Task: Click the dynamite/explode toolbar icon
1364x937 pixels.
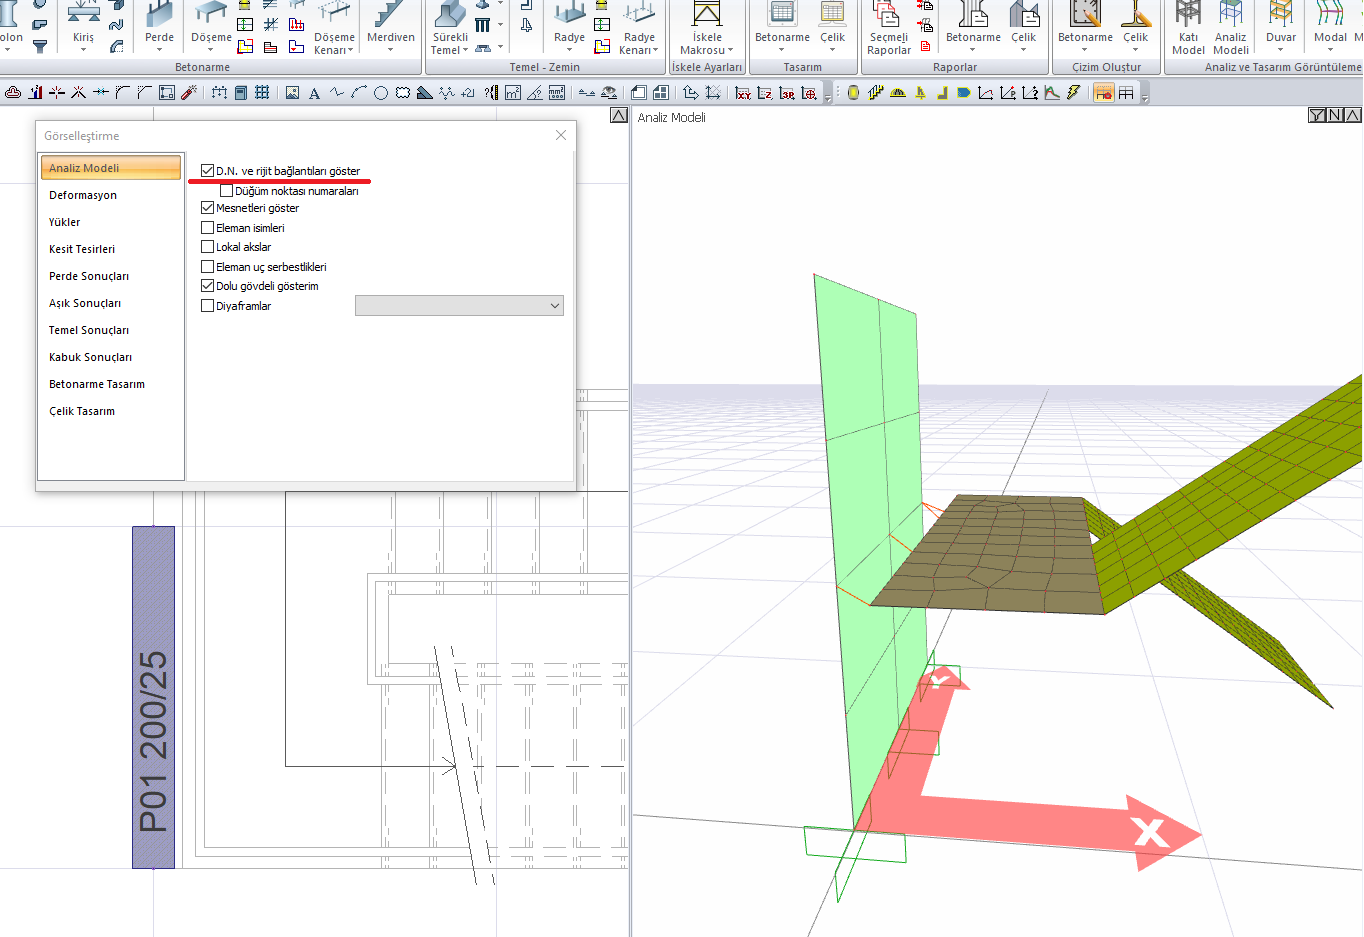Action: tap(189, 93)
